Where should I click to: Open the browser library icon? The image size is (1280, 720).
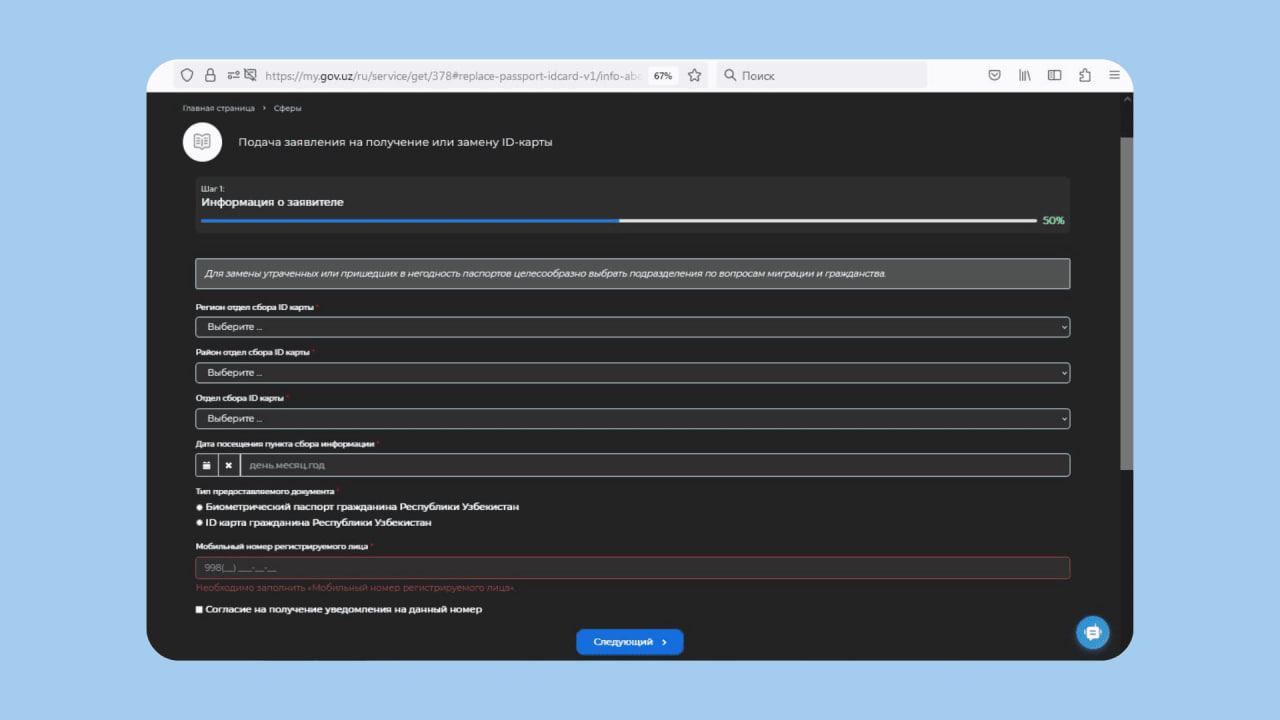click(1025, 75)
